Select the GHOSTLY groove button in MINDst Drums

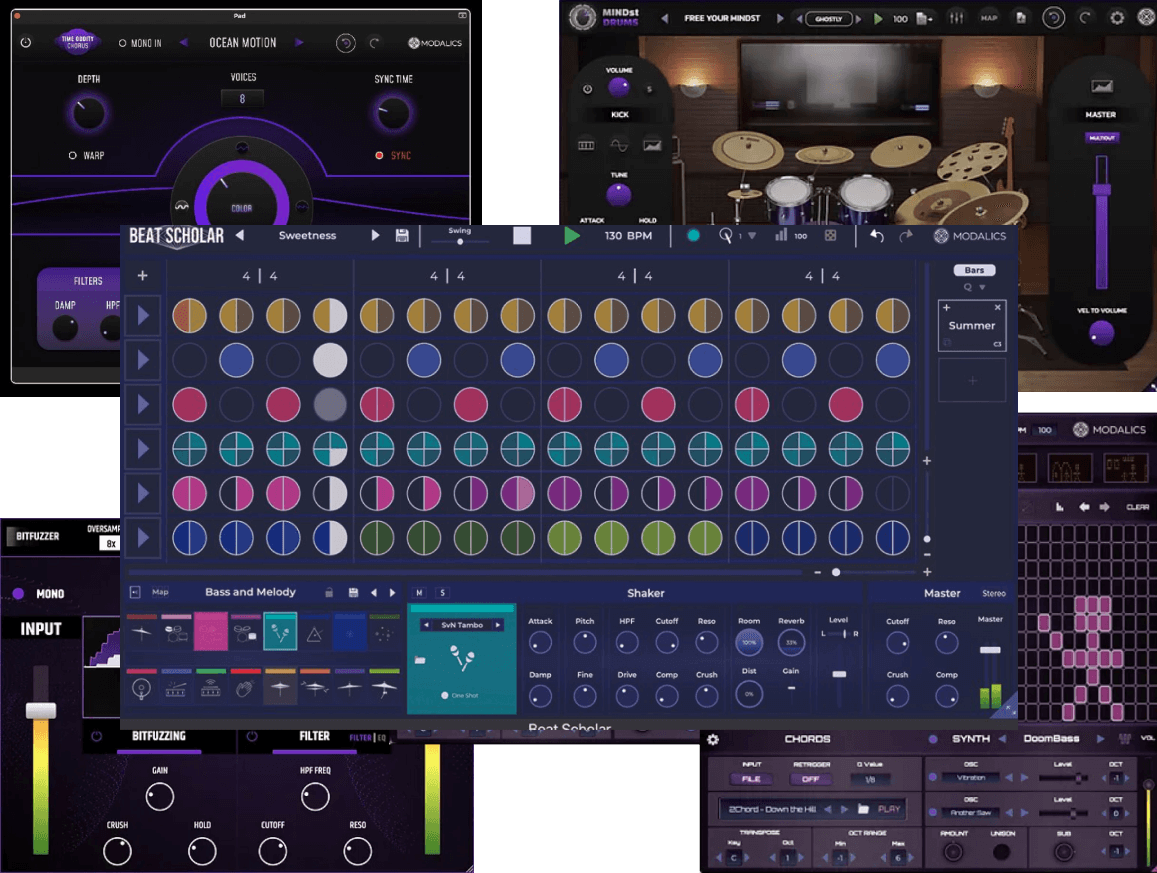coord(829,18)
